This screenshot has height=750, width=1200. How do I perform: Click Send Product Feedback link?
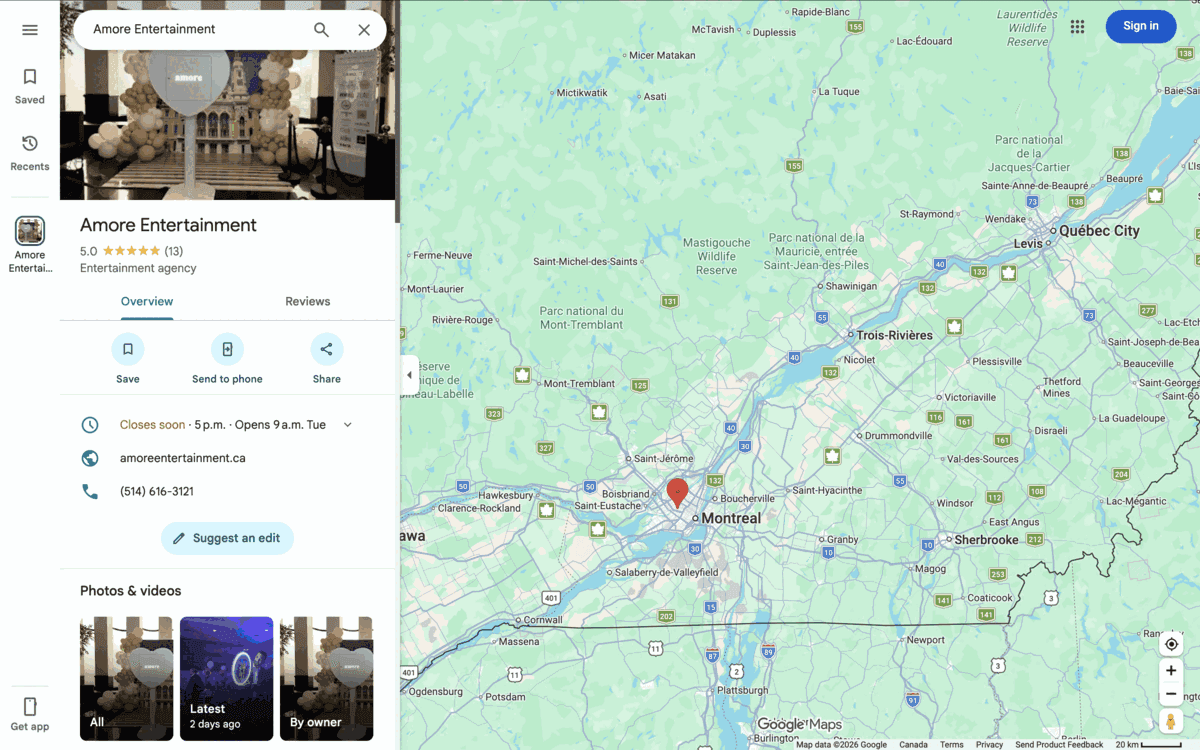1059,744
